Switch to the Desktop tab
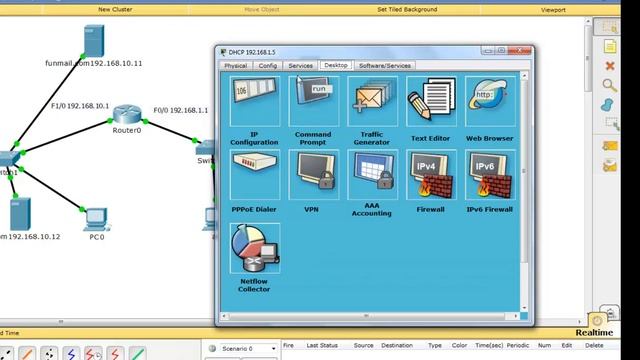 [x=336, y=65]
